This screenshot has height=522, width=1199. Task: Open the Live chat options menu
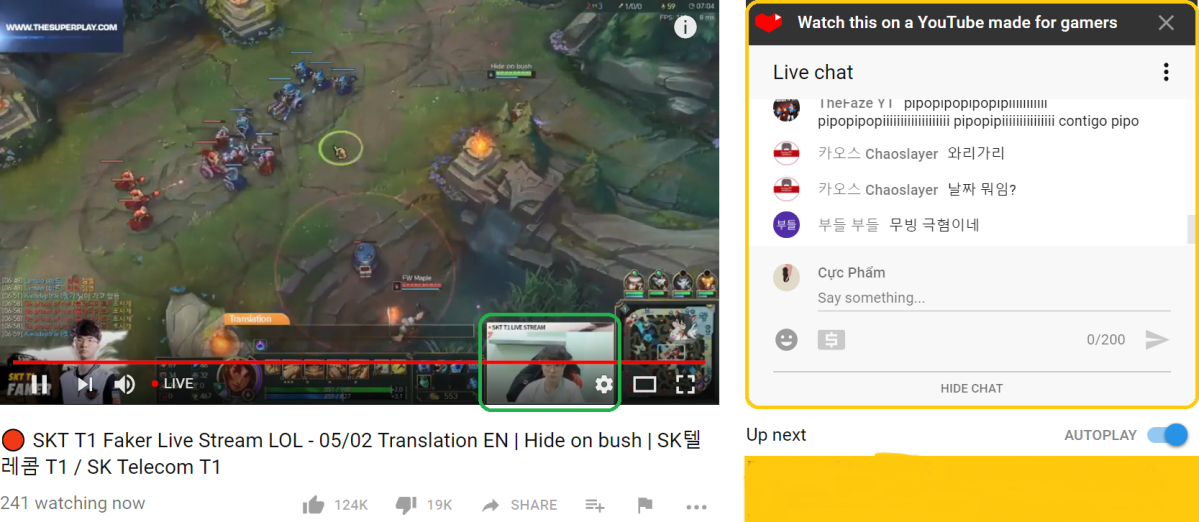click(x=1165, y=73)
